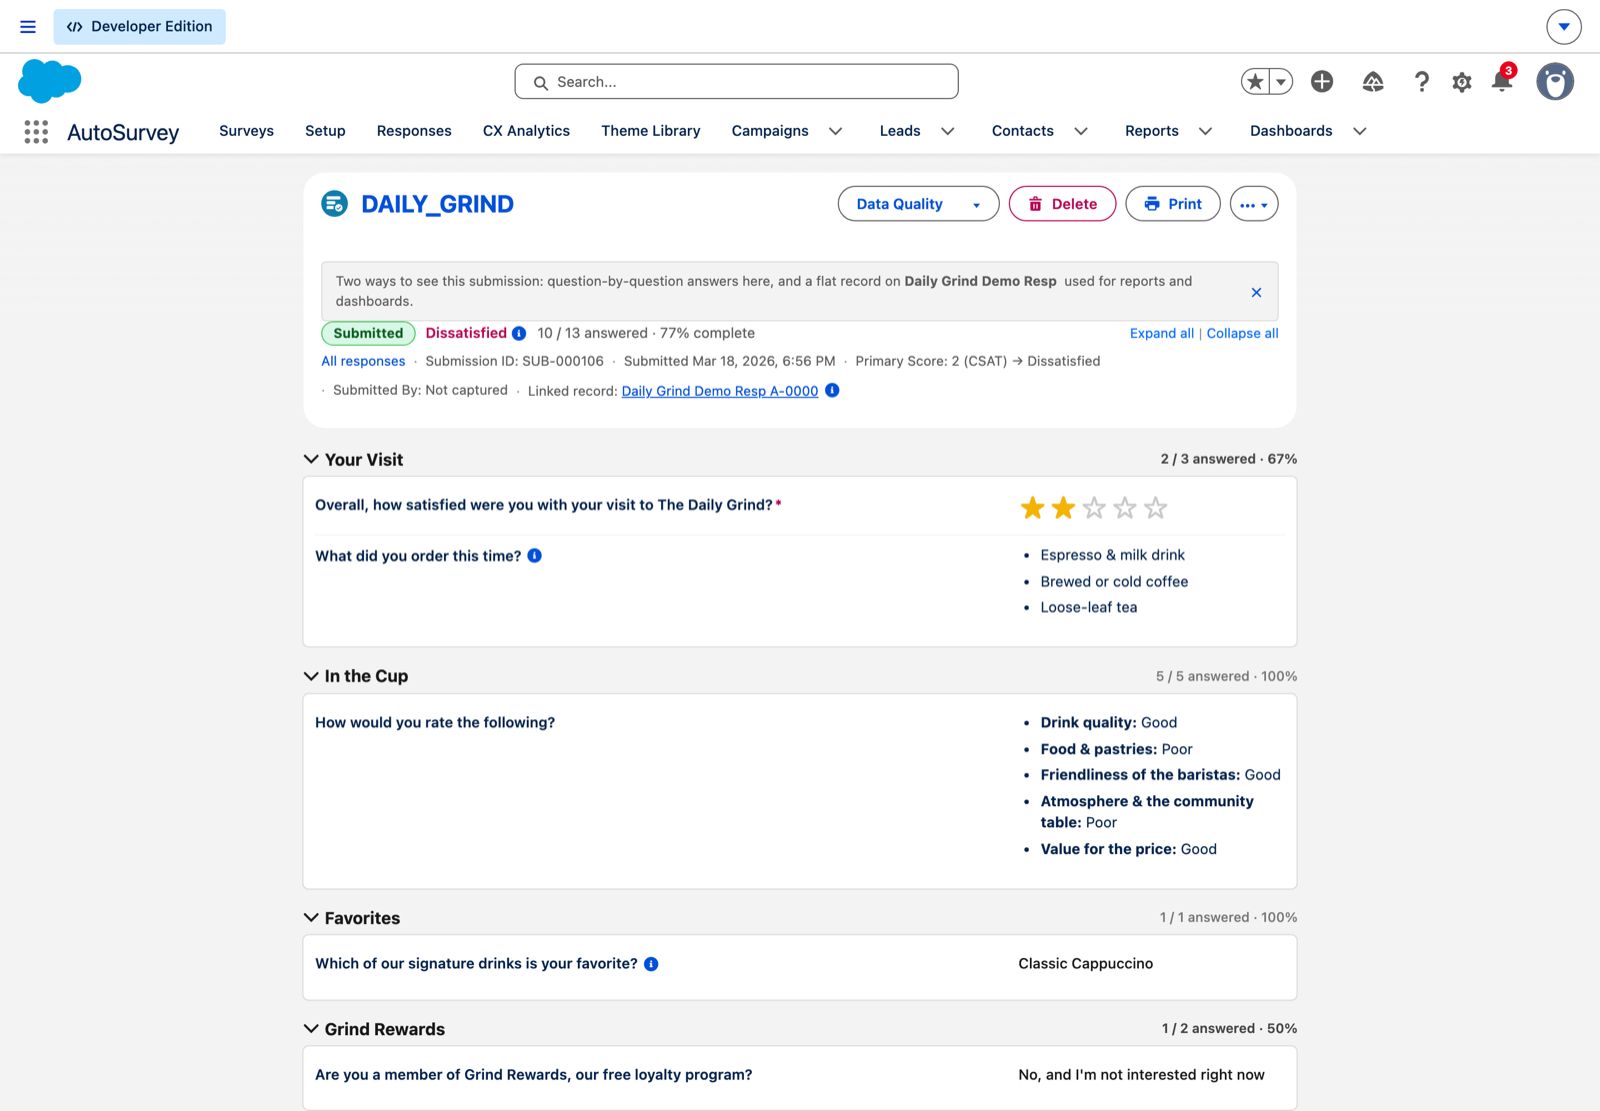Click the DAILY_GRIND survey record icon

tap(334, 204)
